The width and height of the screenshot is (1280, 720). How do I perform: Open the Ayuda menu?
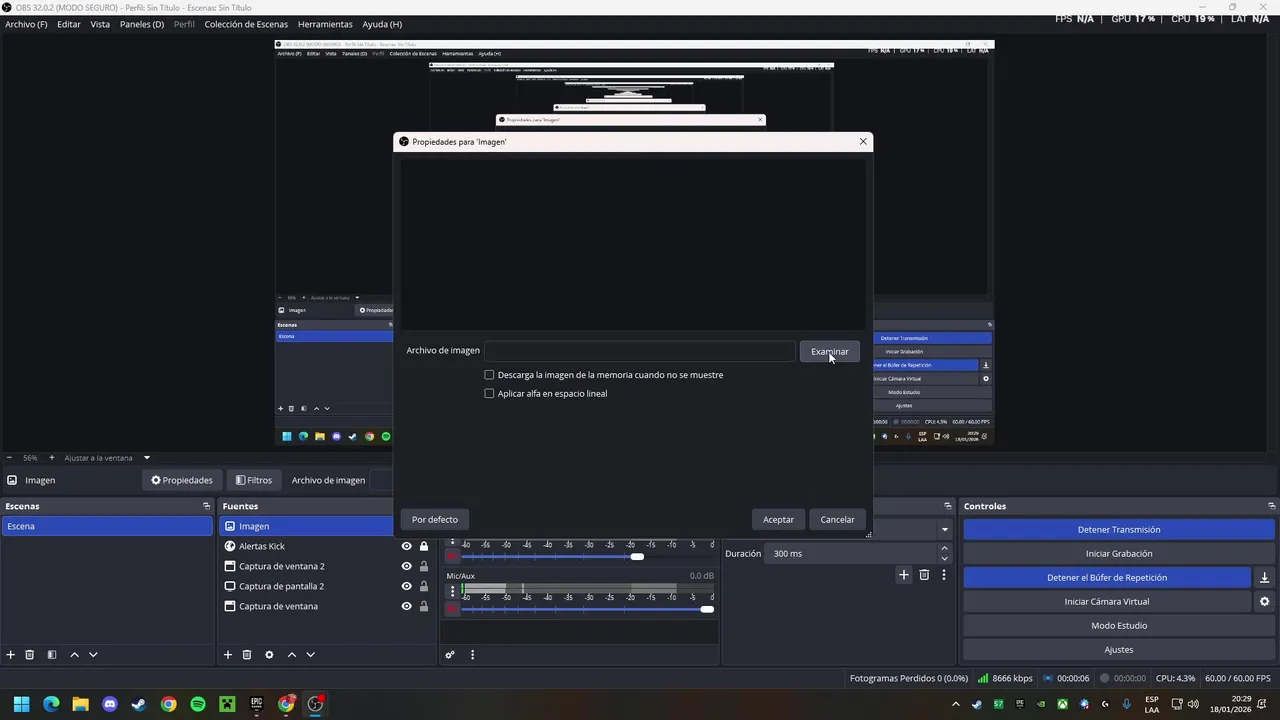click(x=382, y=24)
